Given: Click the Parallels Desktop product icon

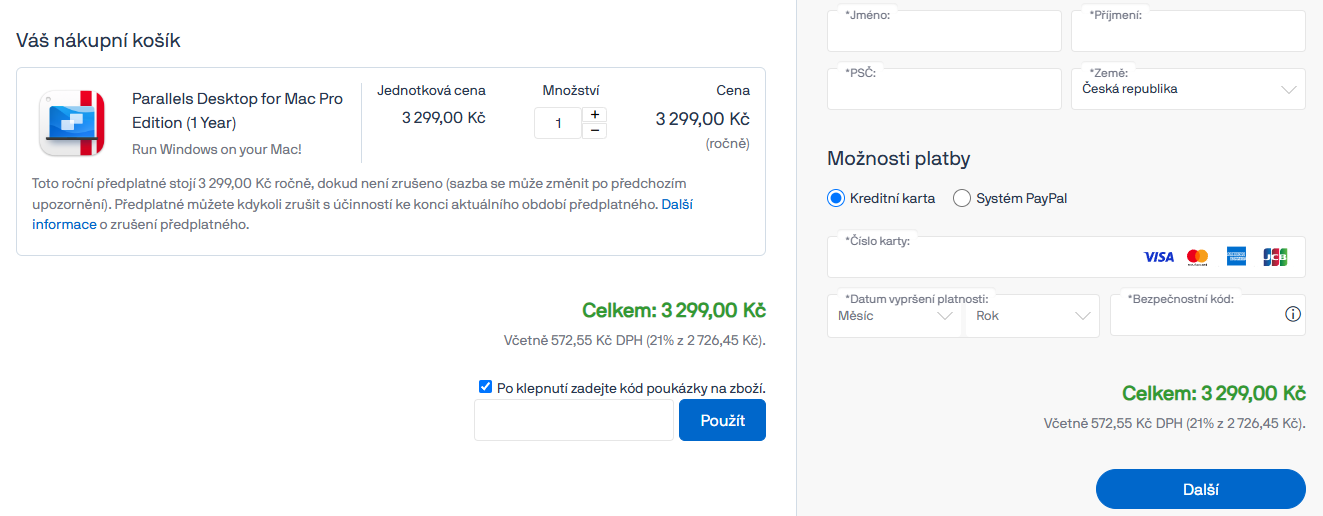Looking at the screenshot, I should [71, 123].
